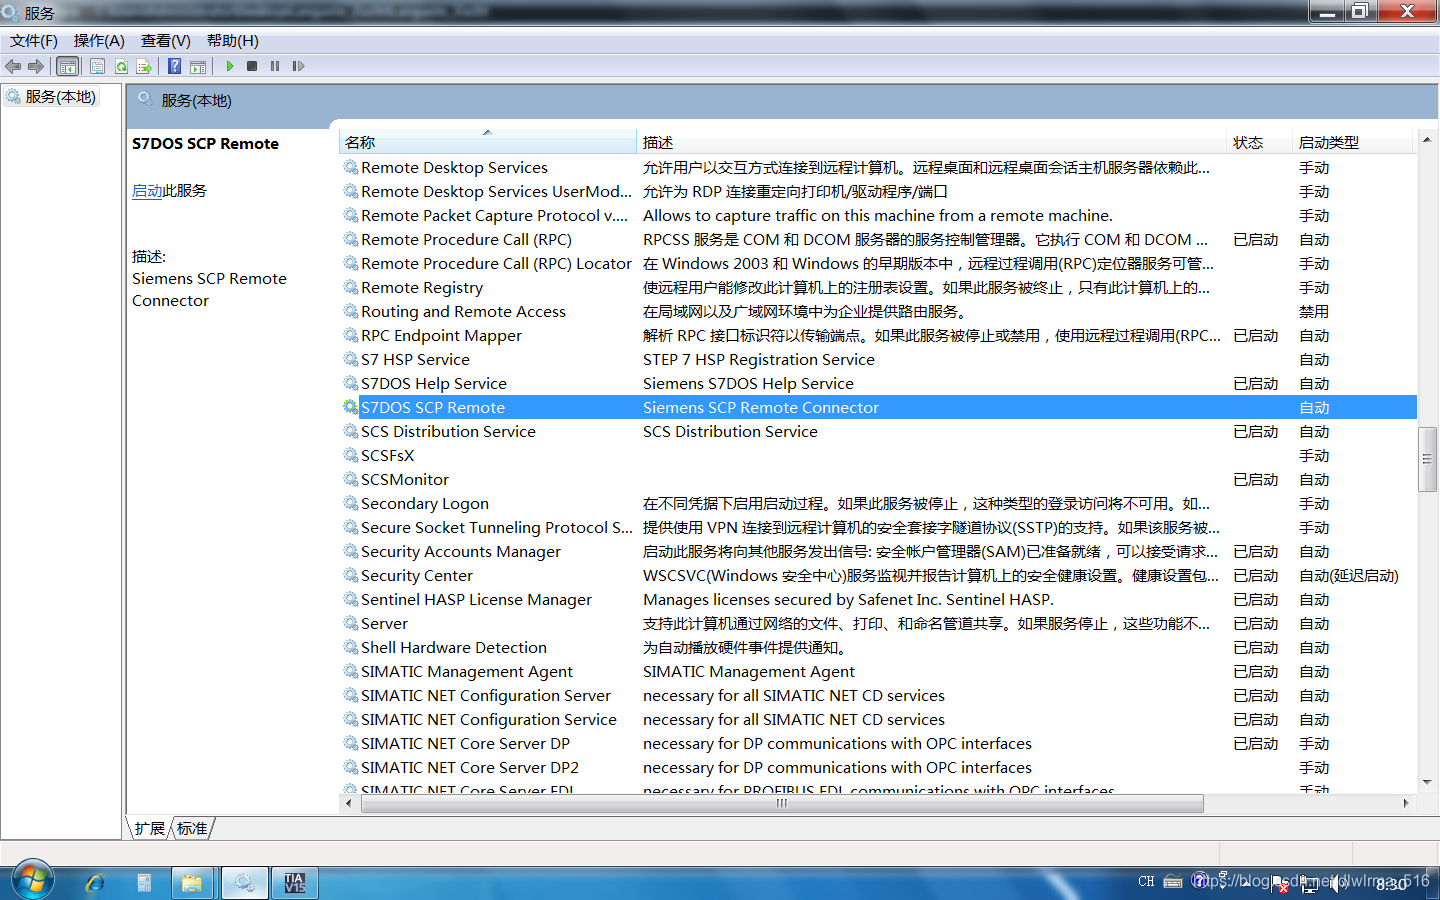Click gear icon of Server row
The width and height of the screenshot is (1440, 900).
[x=351, y=623]
